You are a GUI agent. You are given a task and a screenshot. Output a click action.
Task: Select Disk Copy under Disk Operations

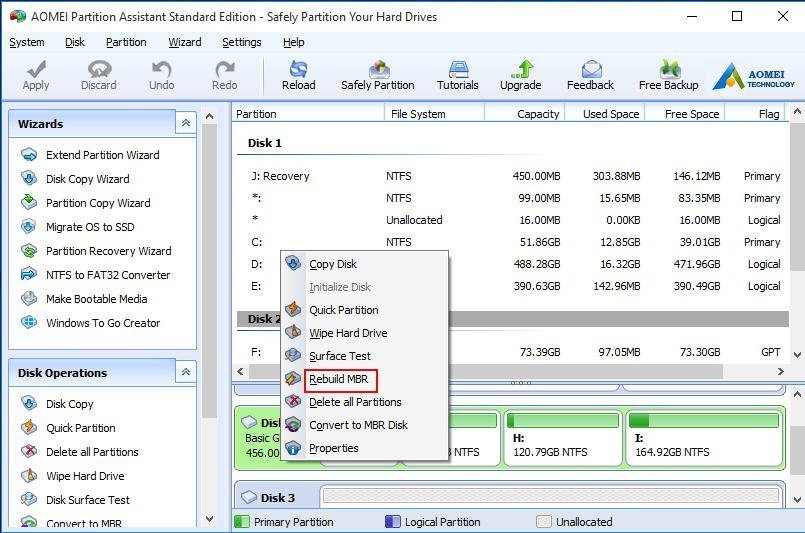(69, 404)
